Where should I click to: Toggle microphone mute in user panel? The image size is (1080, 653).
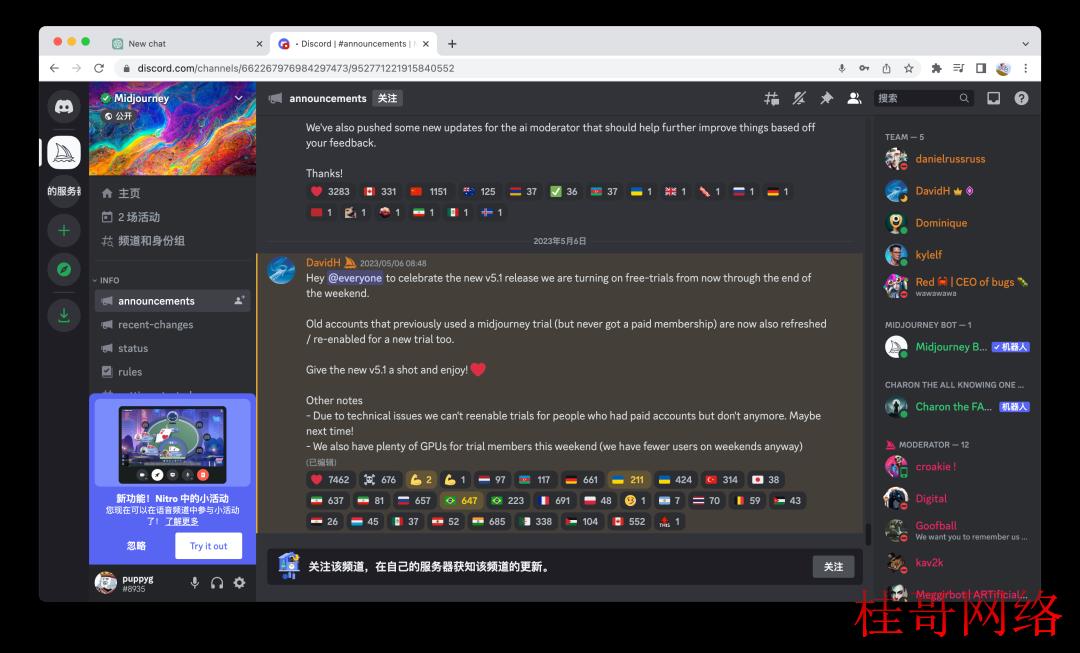click(x=195, y=583)
